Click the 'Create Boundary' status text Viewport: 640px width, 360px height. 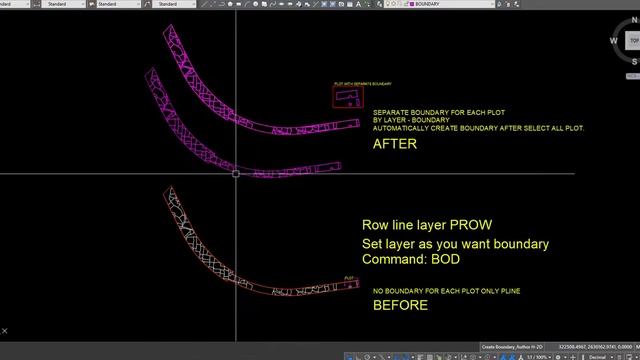click(x=512, y=347)
